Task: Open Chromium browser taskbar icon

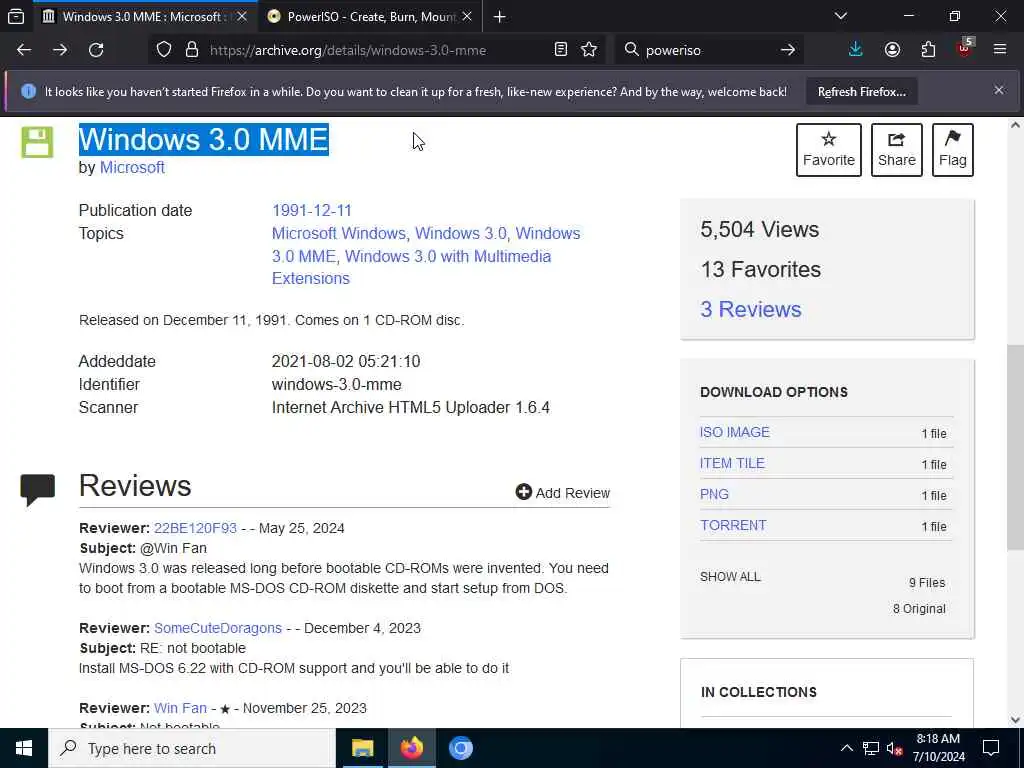Action: click(x=460, y=748)
